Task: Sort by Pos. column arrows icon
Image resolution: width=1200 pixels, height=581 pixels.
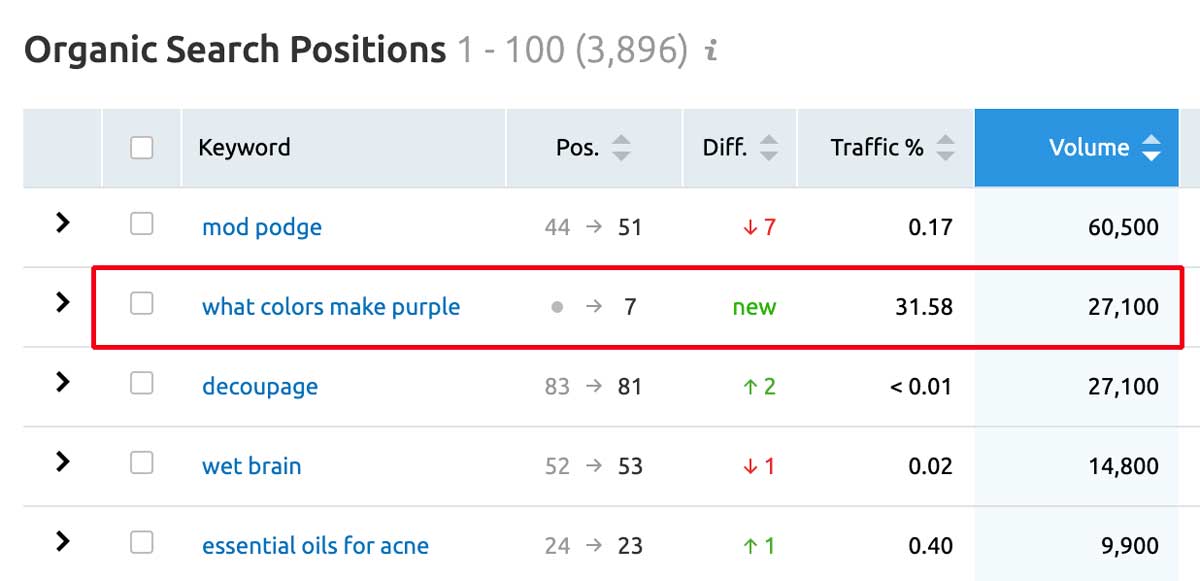Action: coord(622,148)
